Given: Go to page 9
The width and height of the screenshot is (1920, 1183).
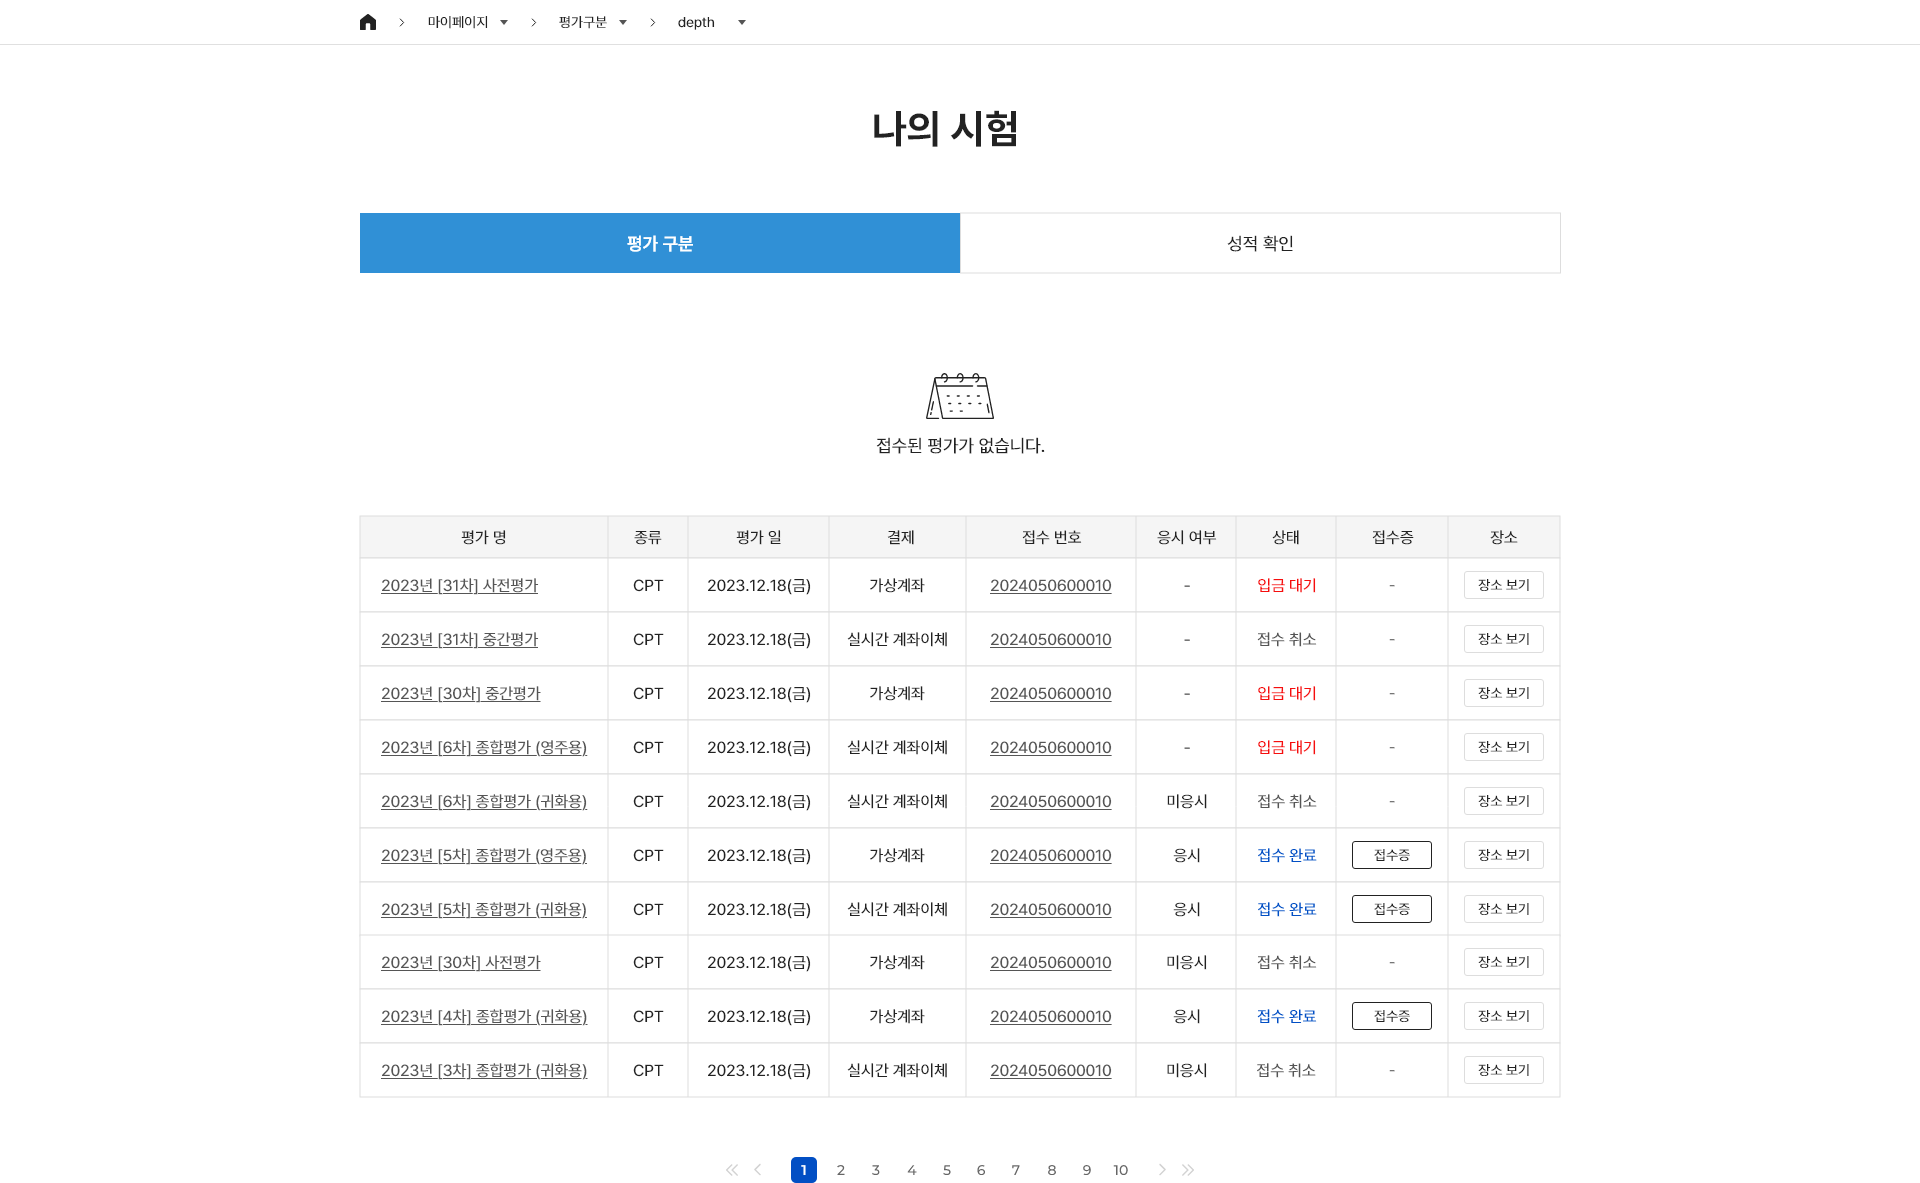Looking at the screenshot, I should coord(1087,1170).
